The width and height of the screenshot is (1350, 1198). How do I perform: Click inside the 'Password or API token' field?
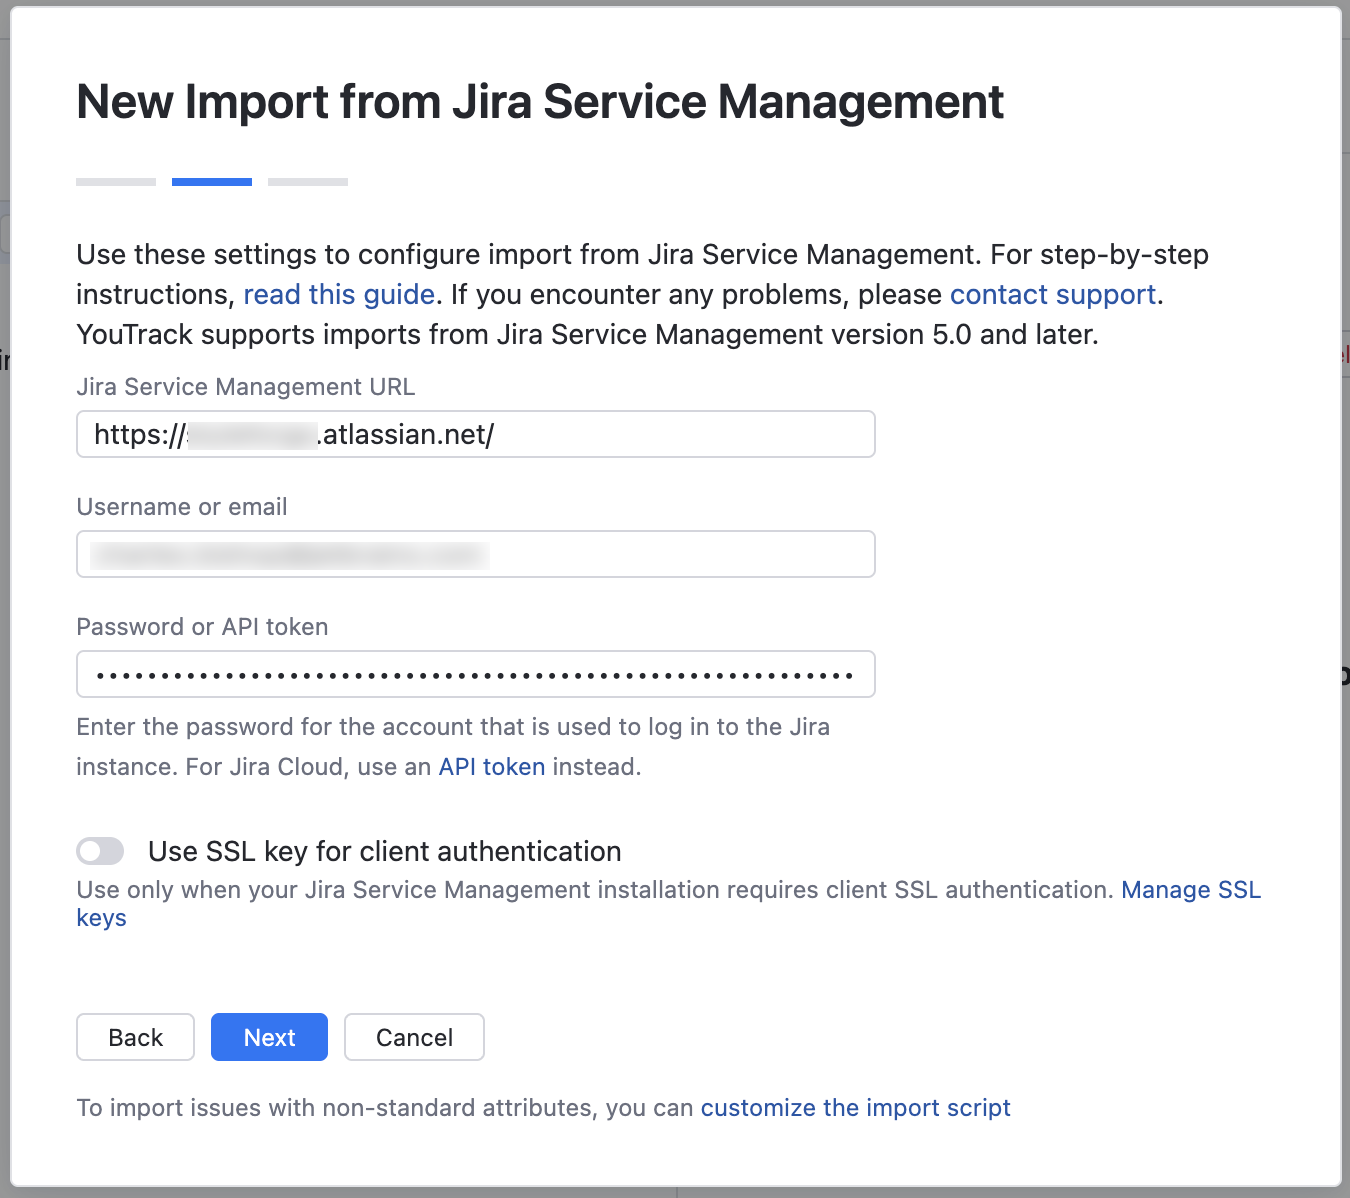click(475, 674)
